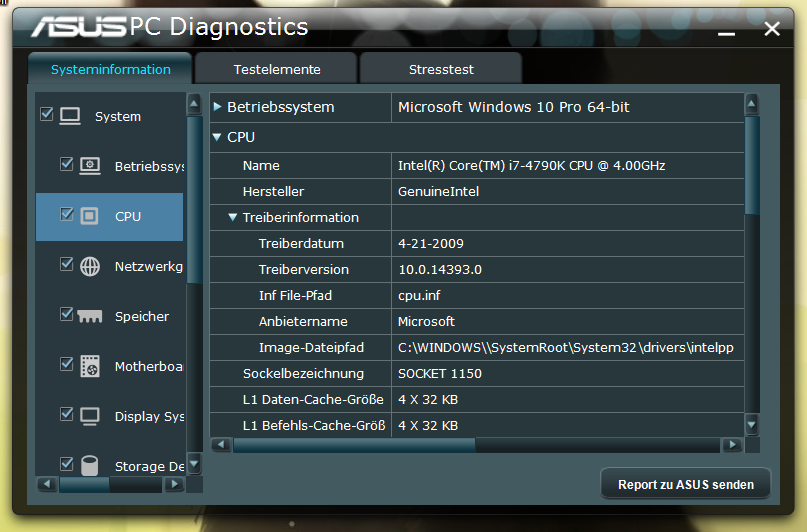Click details pane horizontal scroll left arrow
807x532 pixels.
(221, 445)
